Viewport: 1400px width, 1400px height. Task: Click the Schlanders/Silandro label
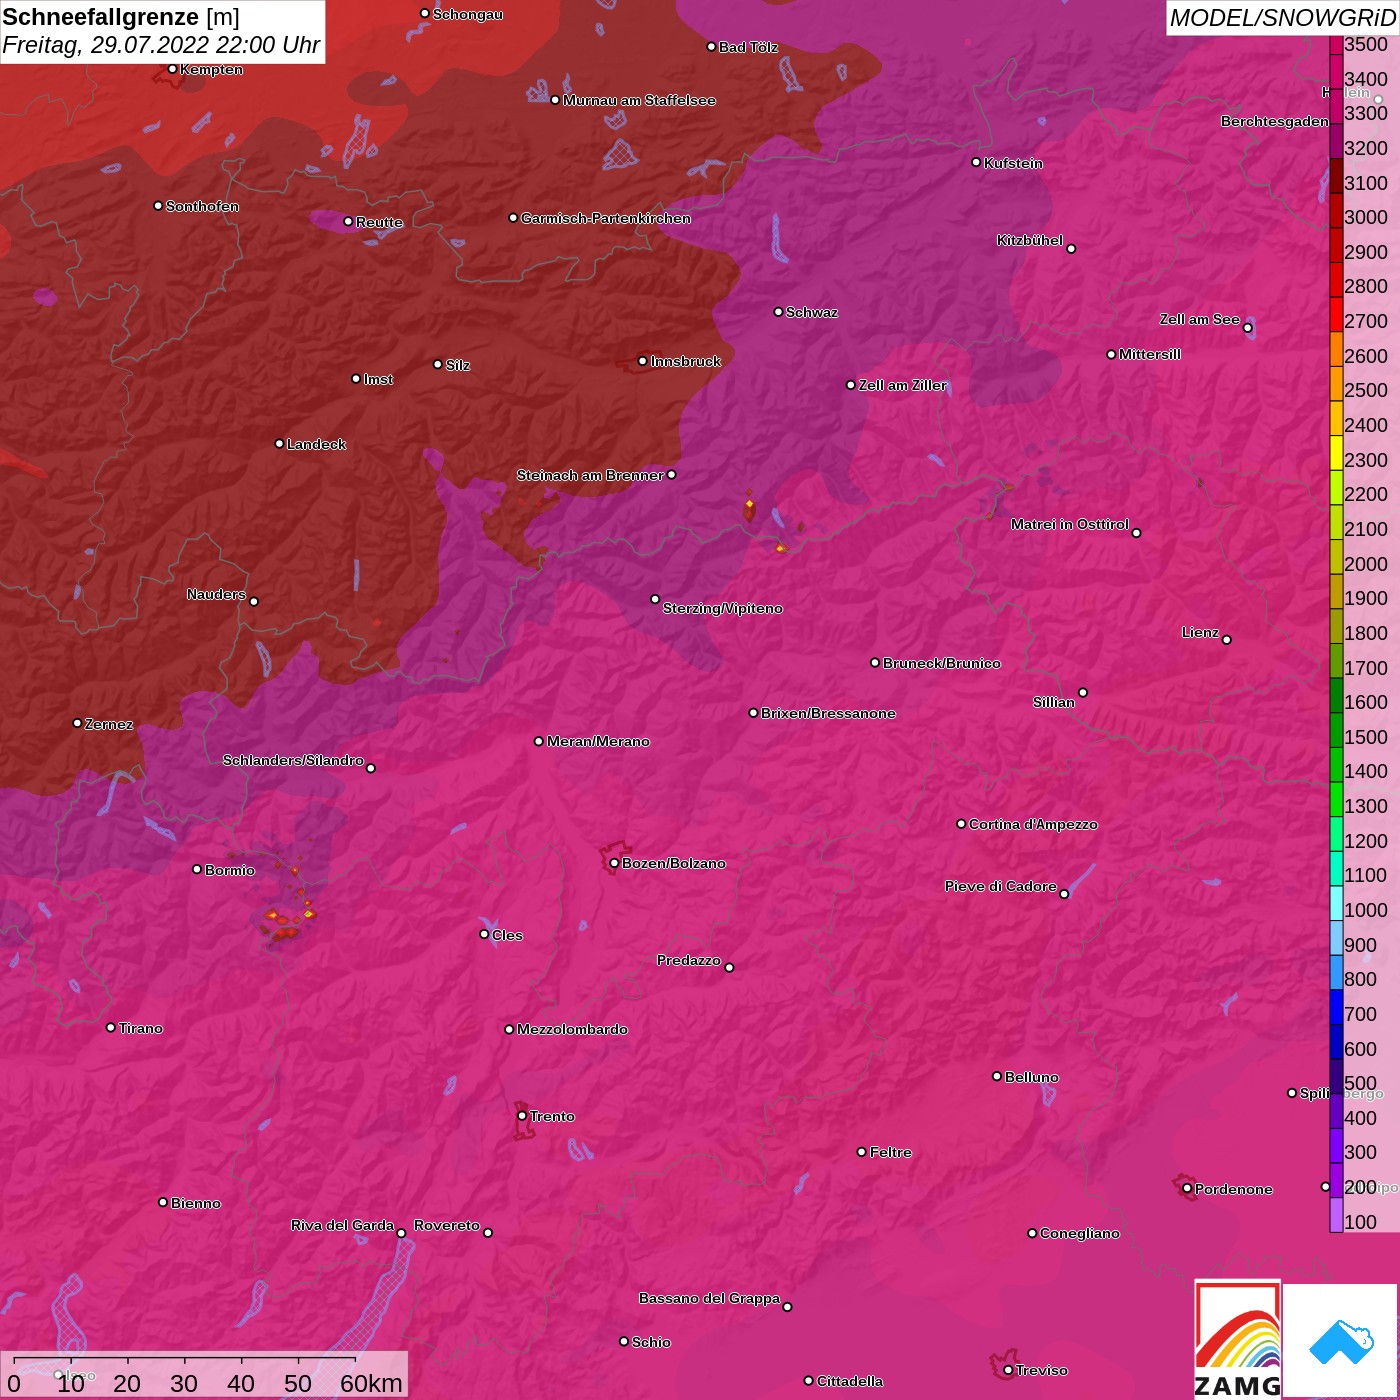point(293,760)
